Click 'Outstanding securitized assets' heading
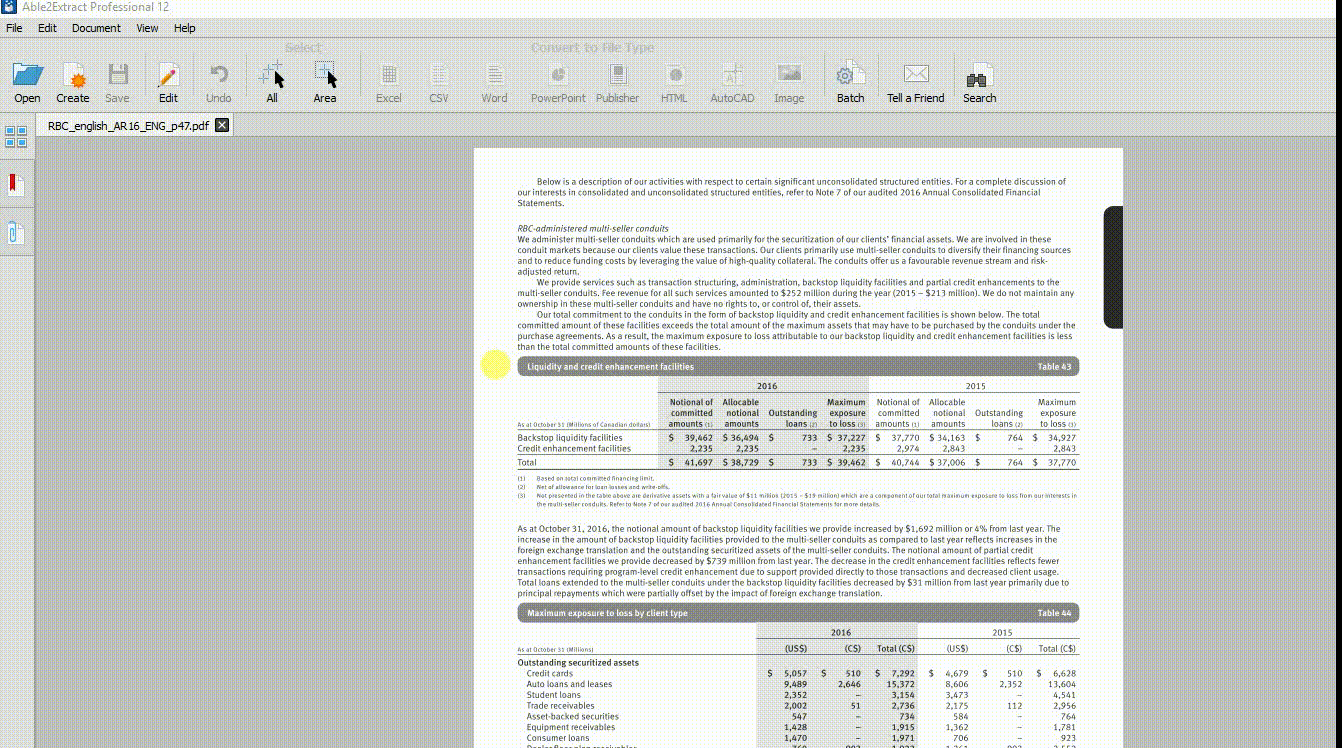The width and height of the screenshot is (1342, 748). [x=578, y=663]
